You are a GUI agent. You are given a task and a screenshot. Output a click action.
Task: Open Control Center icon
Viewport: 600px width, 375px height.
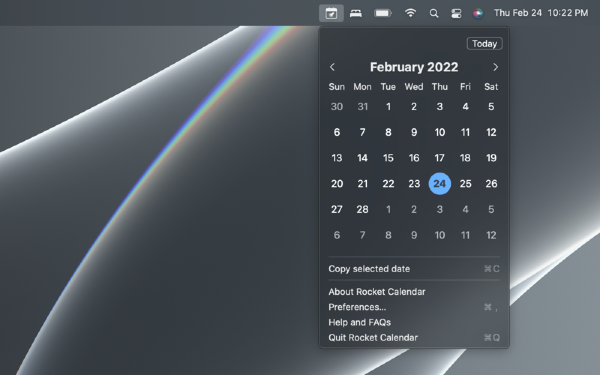click(x=456, y=13)
